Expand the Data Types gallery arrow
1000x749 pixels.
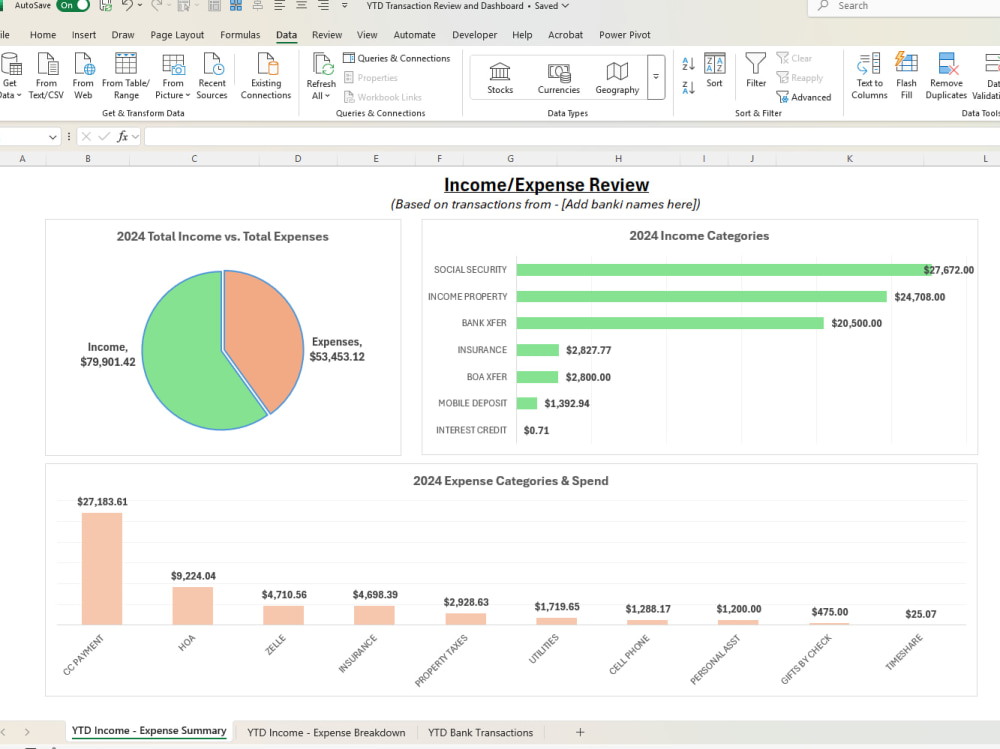(x=656, y=77)
